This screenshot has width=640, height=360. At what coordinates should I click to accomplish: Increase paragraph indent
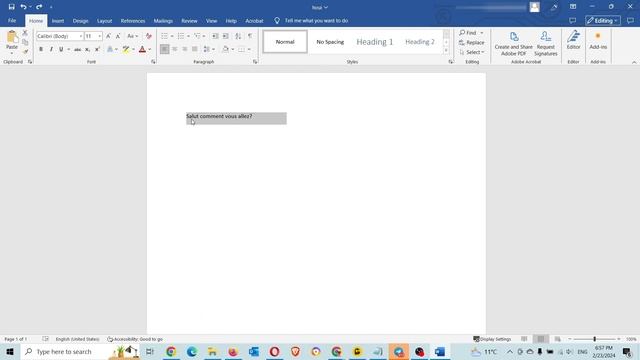click(x=225, y=36)
